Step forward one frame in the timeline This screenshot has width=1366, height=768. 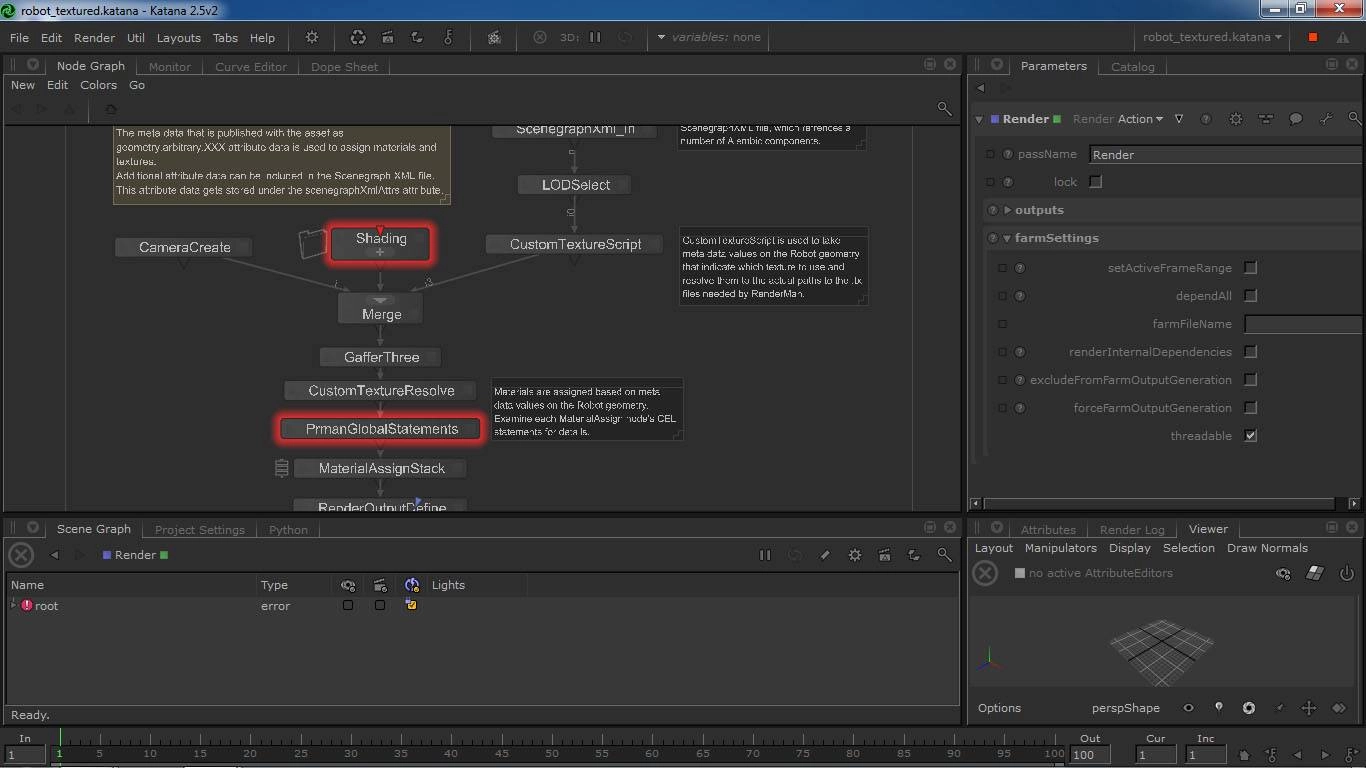point(1326,755)
